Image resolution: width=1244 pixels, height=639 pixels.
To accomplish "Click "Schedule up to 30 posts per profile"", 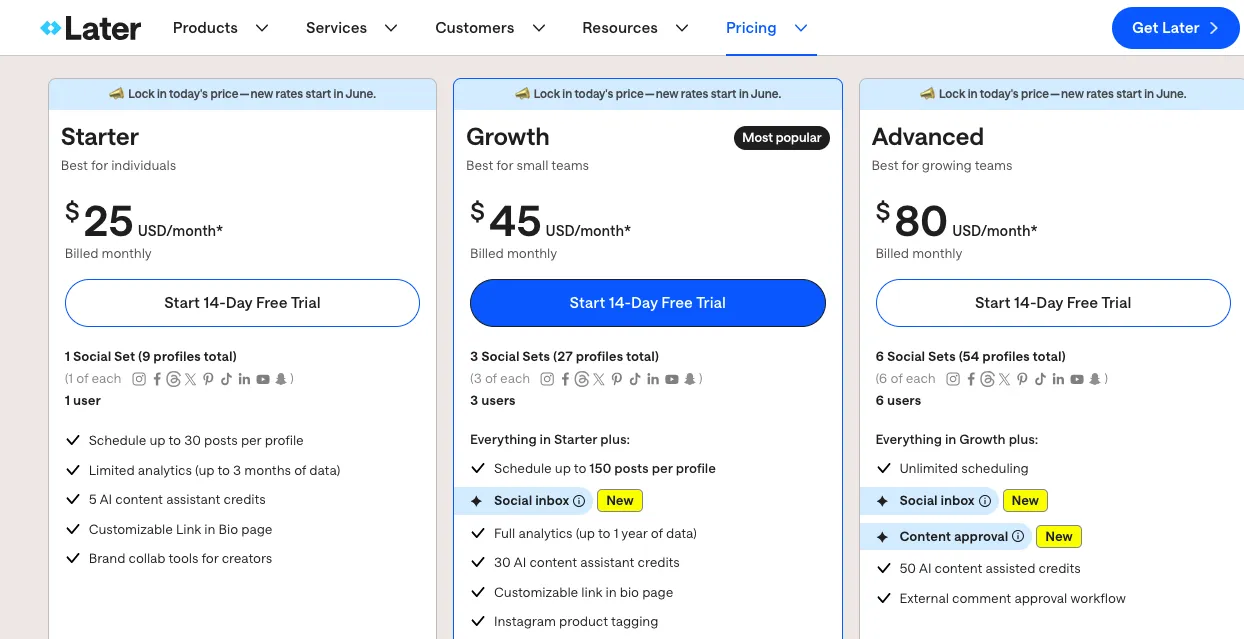I will pyautogui.click(x=196, y=441).
